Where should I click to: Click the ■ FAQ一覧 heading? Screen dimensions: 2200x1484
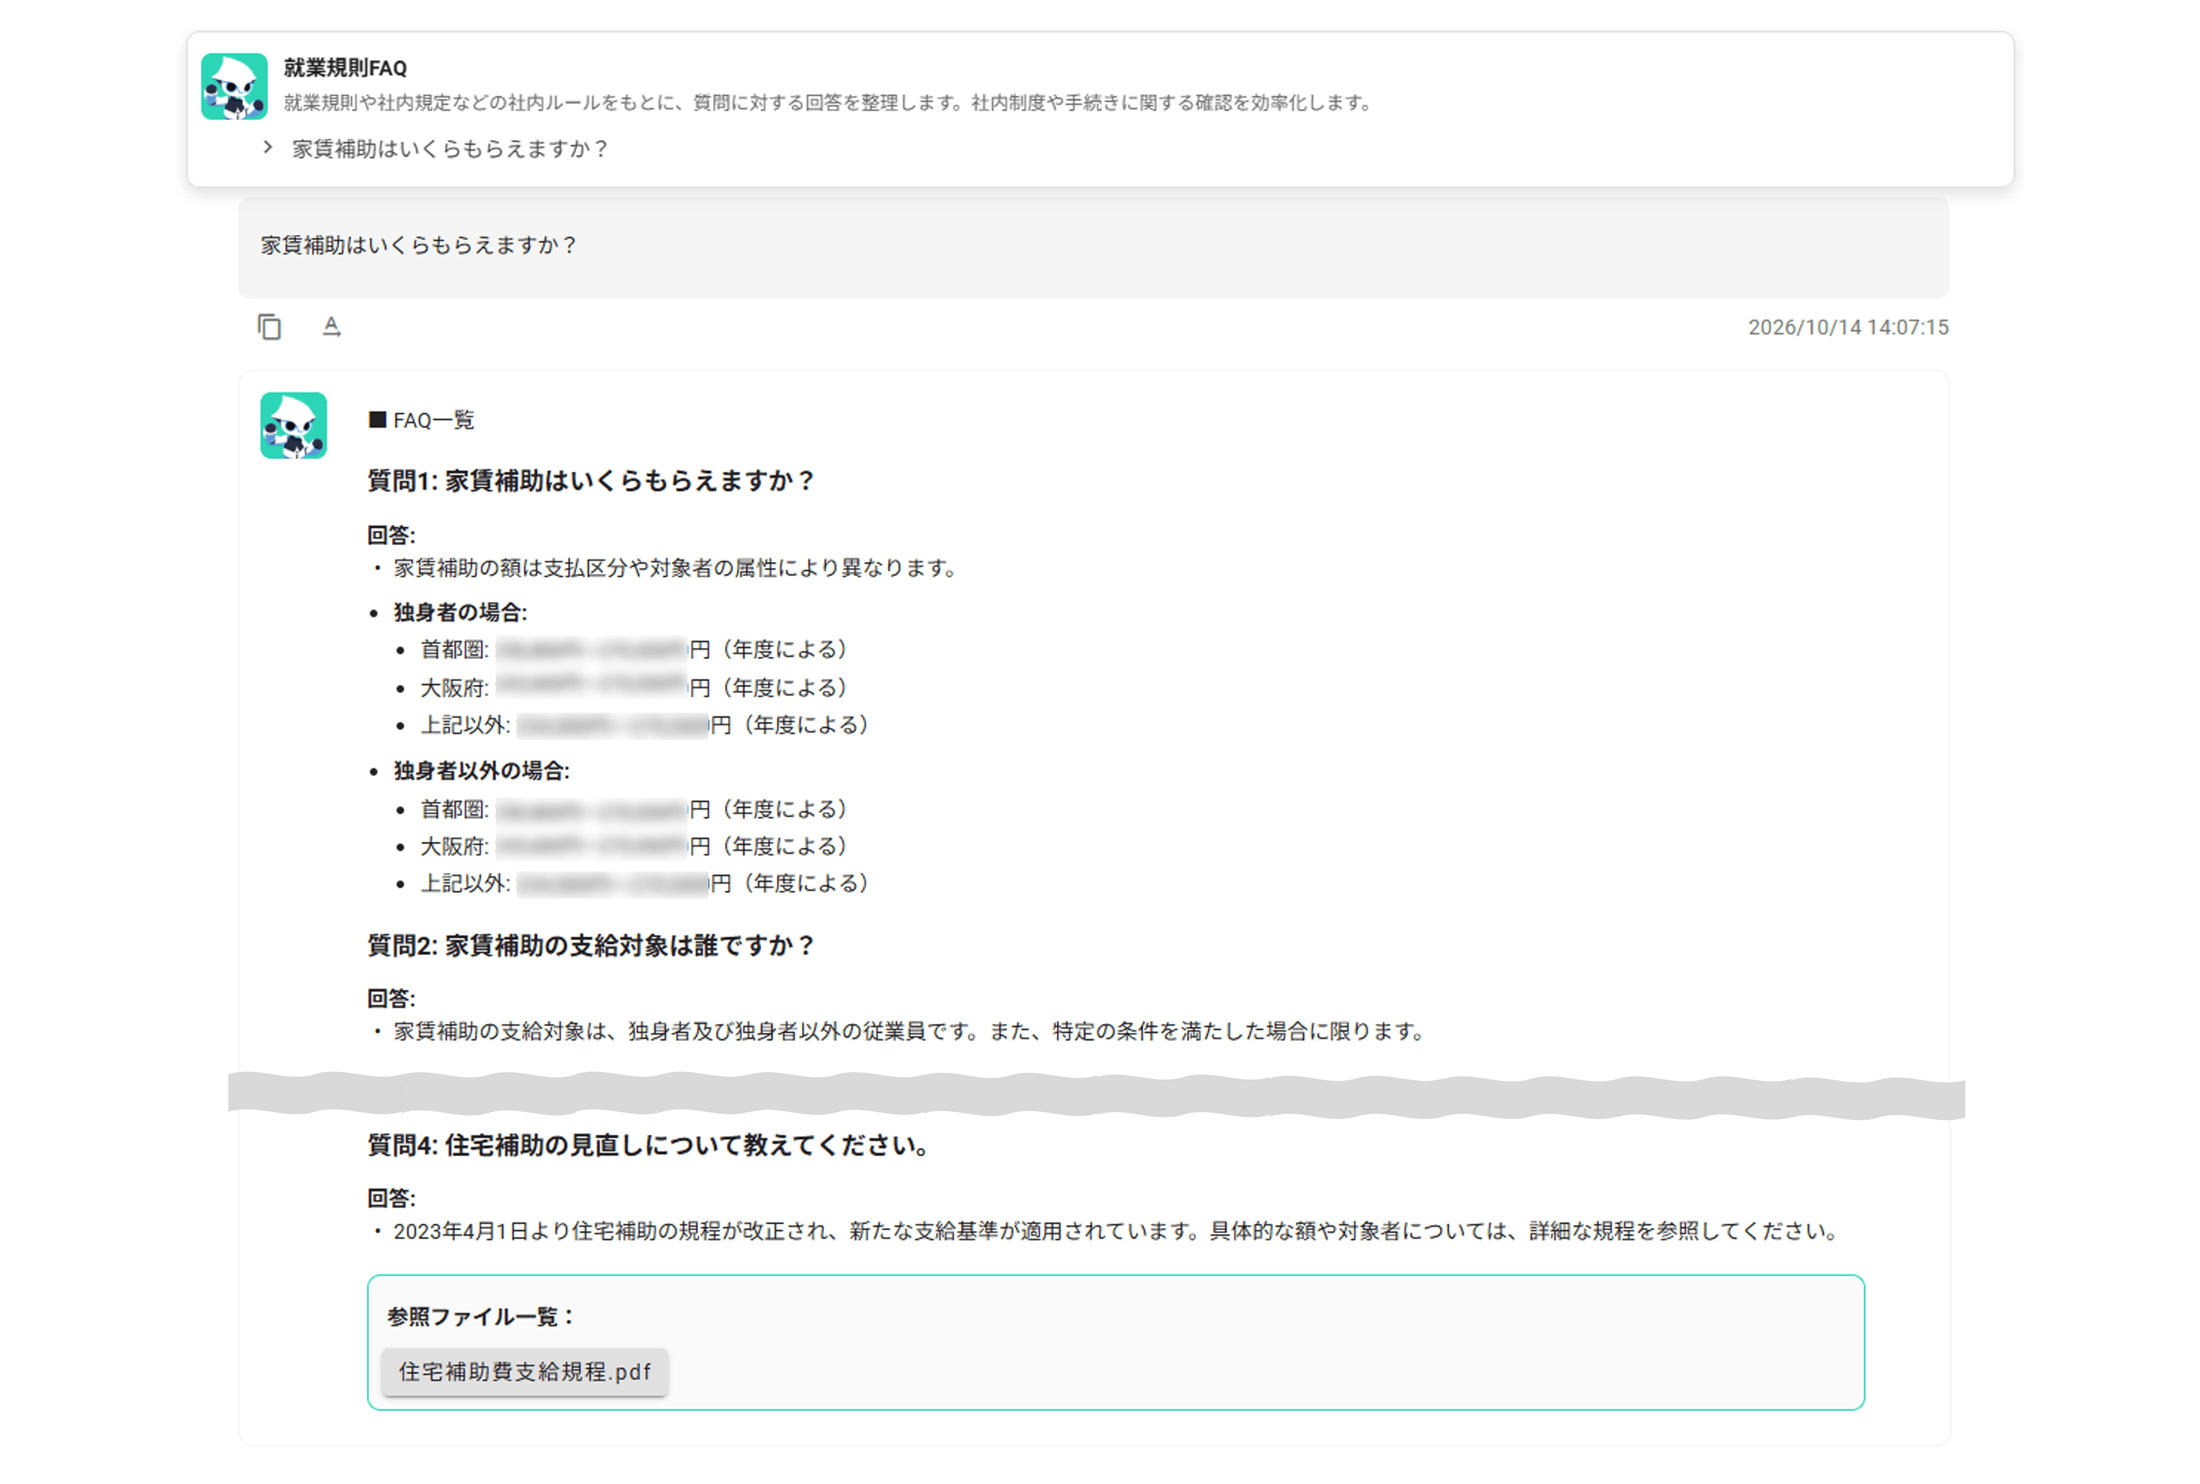click(x=421, y=420)
